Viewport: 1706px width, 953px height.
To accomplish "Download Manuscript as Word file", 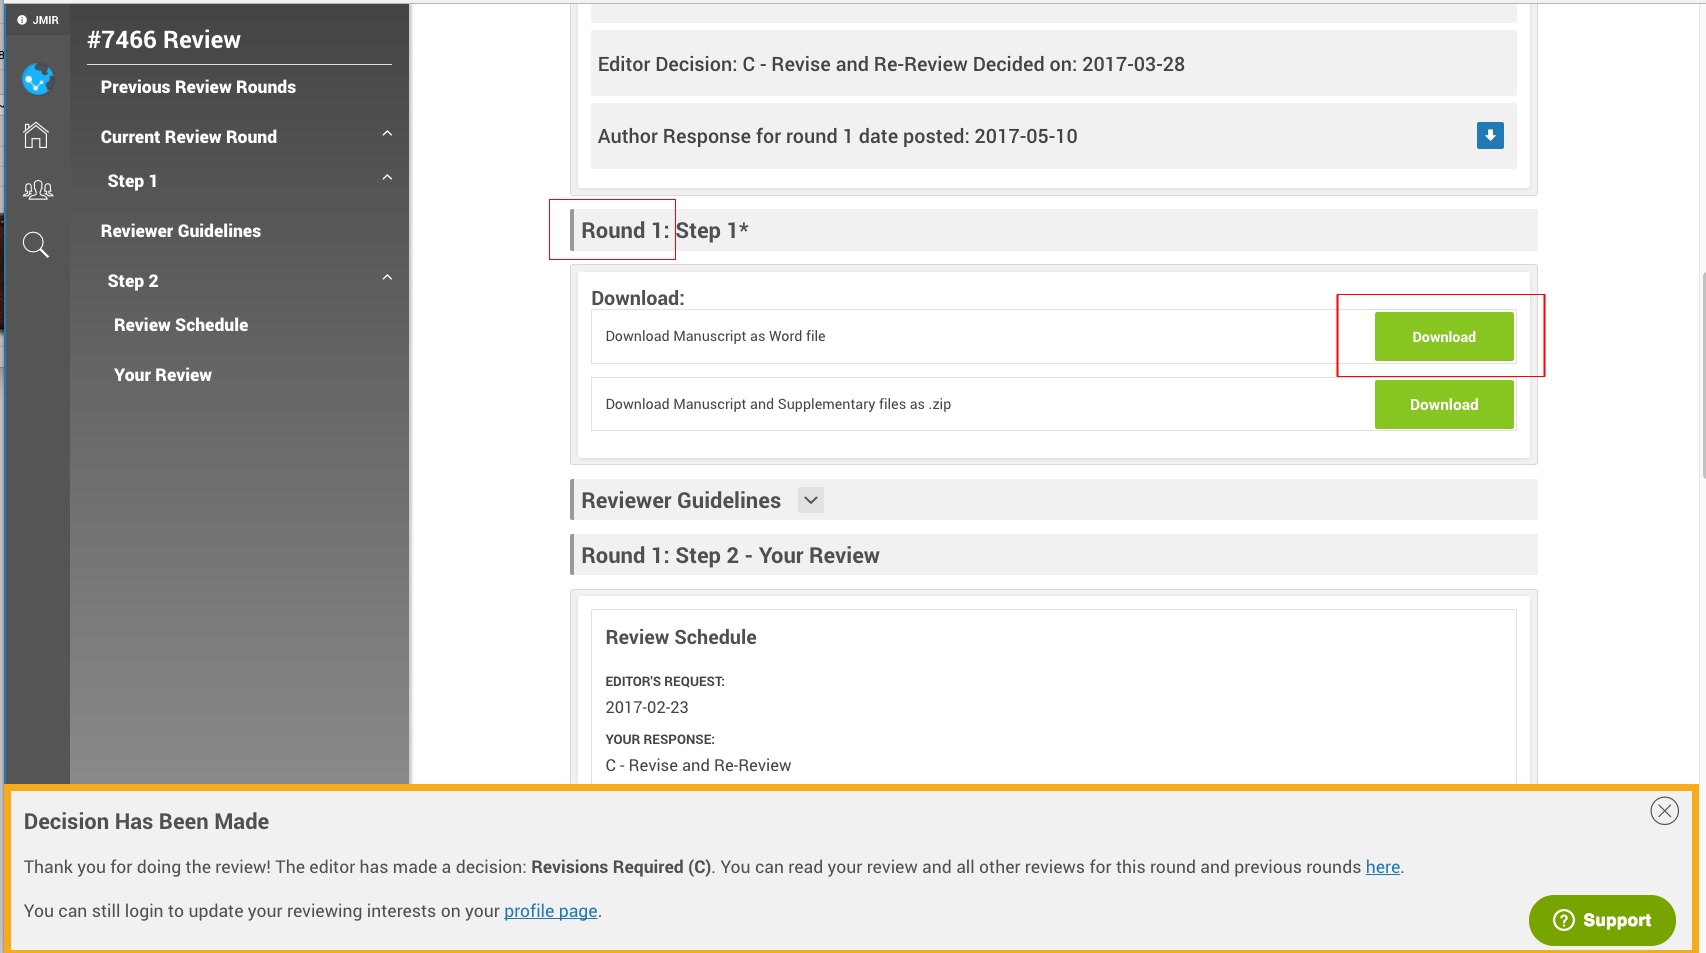I will tap(1443, 337).
